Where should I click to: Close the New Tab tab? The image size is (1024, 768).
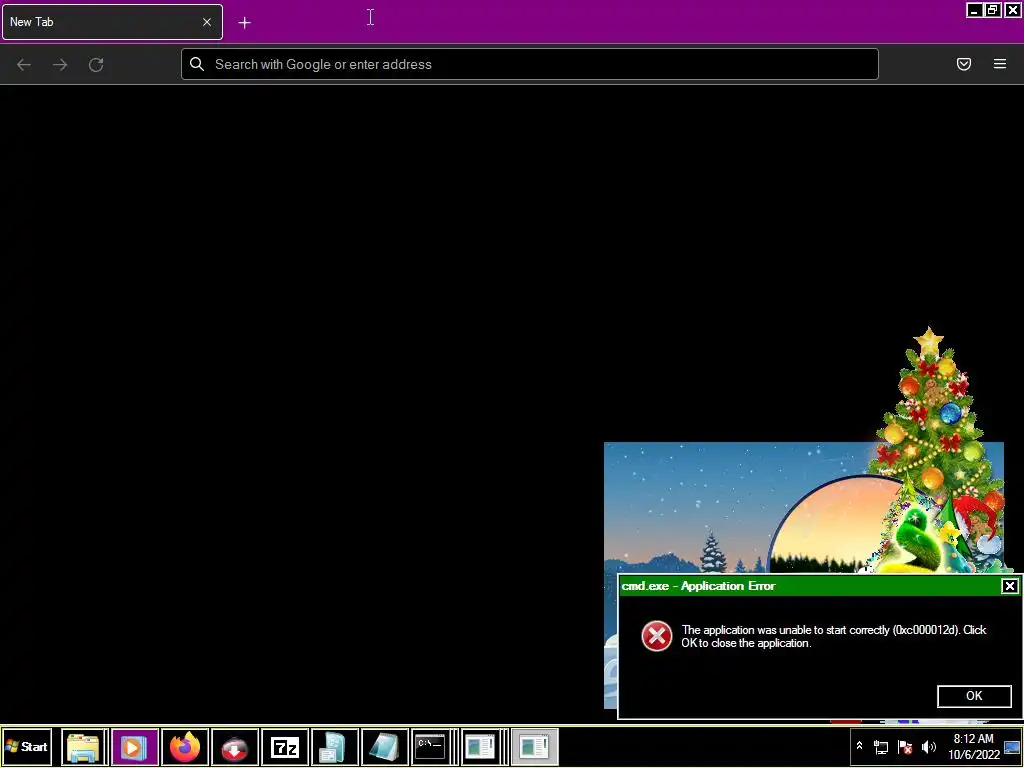(207, 22)
